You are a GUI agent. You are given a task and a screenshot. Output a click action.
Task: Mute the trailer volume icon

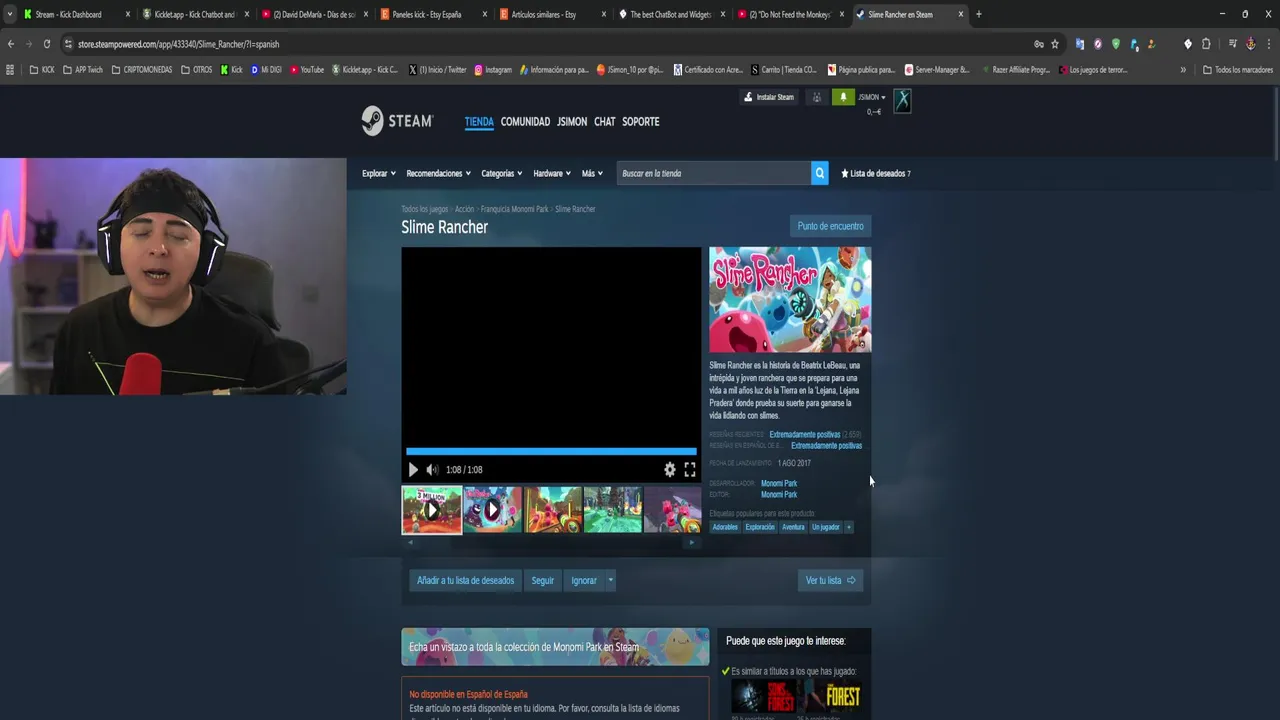432,470
